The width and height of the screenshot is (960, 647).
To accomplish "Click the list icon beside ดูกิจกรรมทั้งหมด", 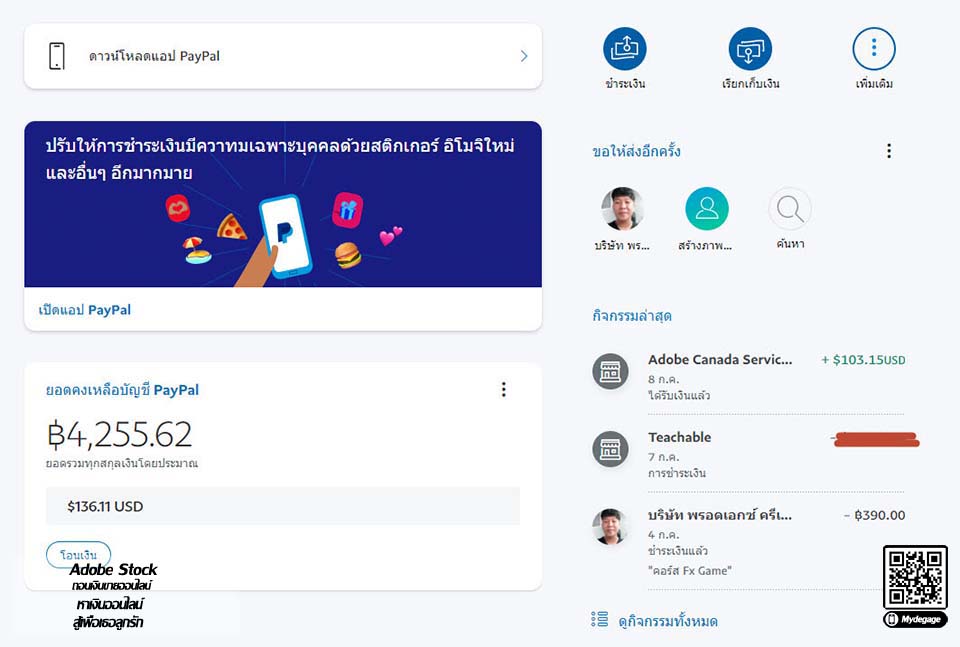I will [x=600, y=619].
